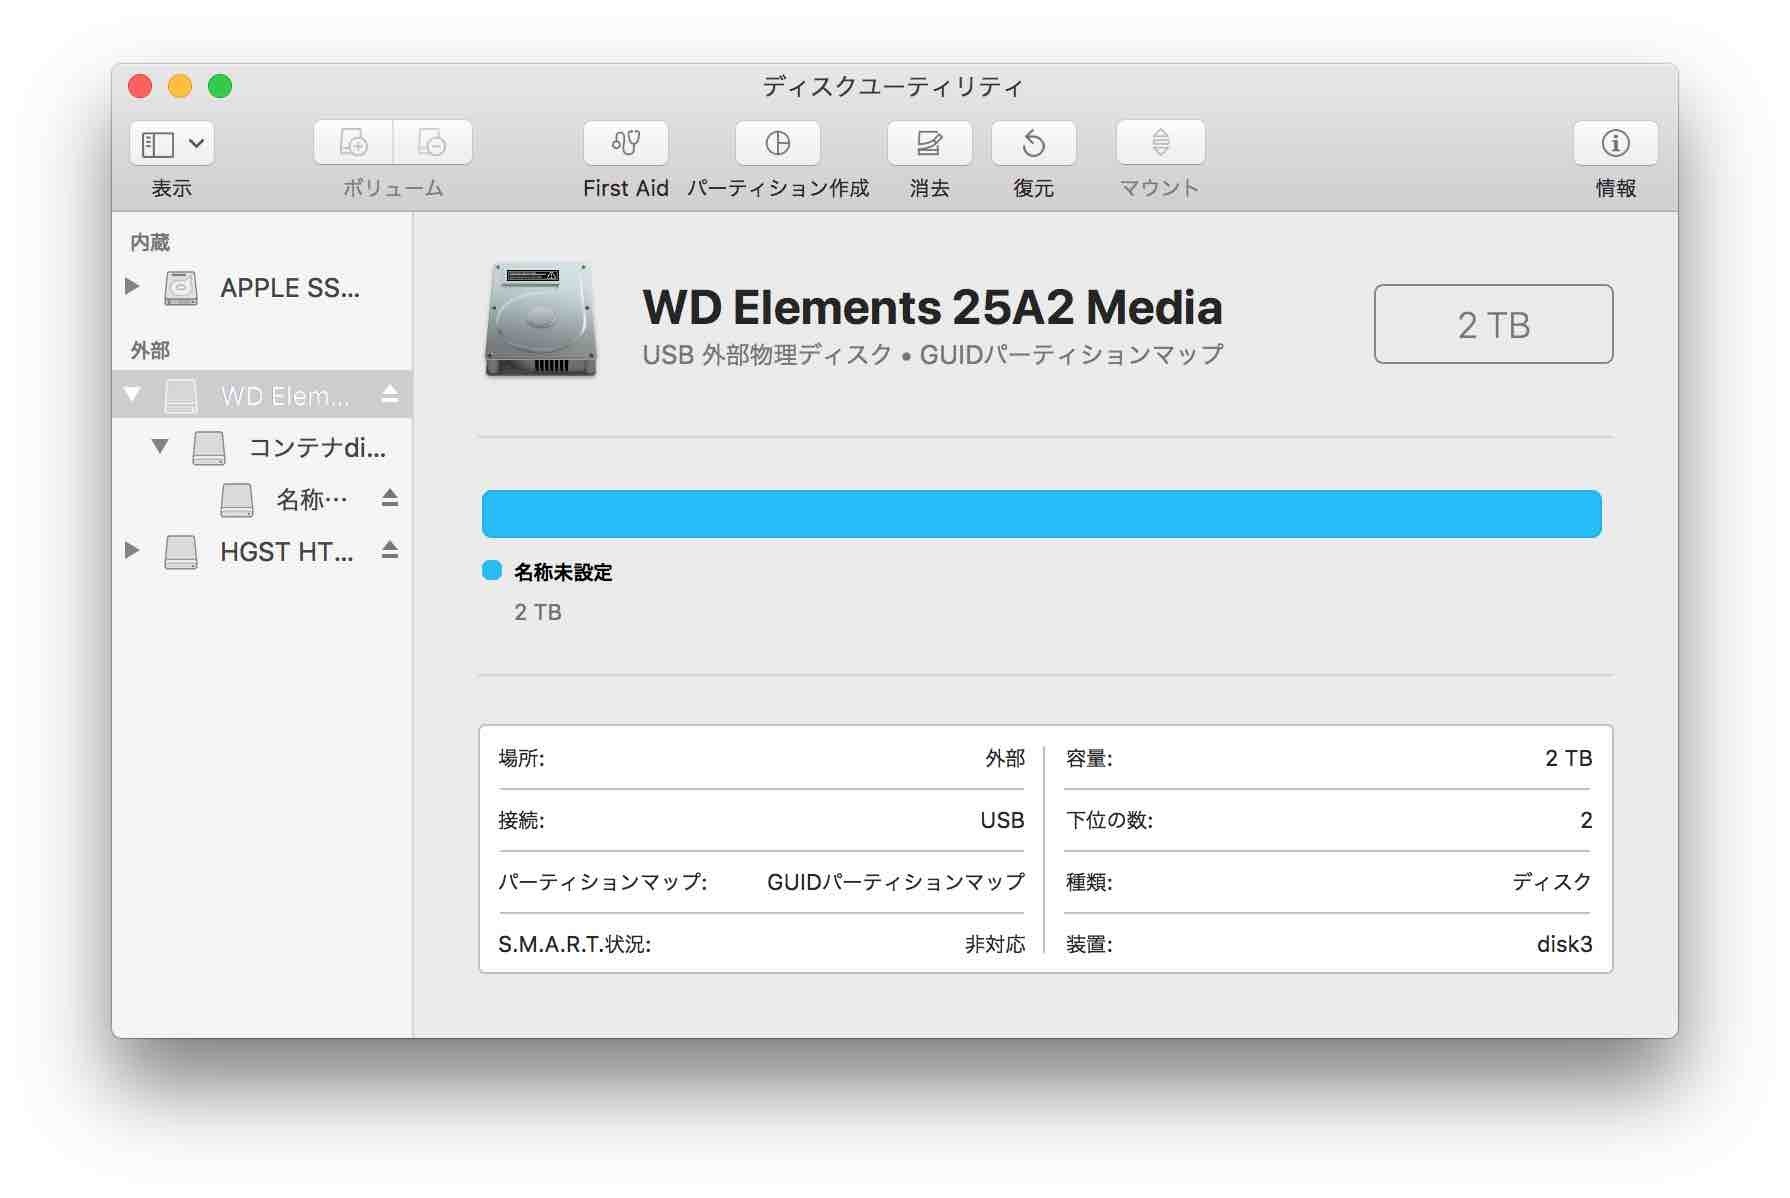1790x1198 pixels.
Task: Open the 表示 dropdown chevron
Action: pyautogui.click(x=197, y=144)
